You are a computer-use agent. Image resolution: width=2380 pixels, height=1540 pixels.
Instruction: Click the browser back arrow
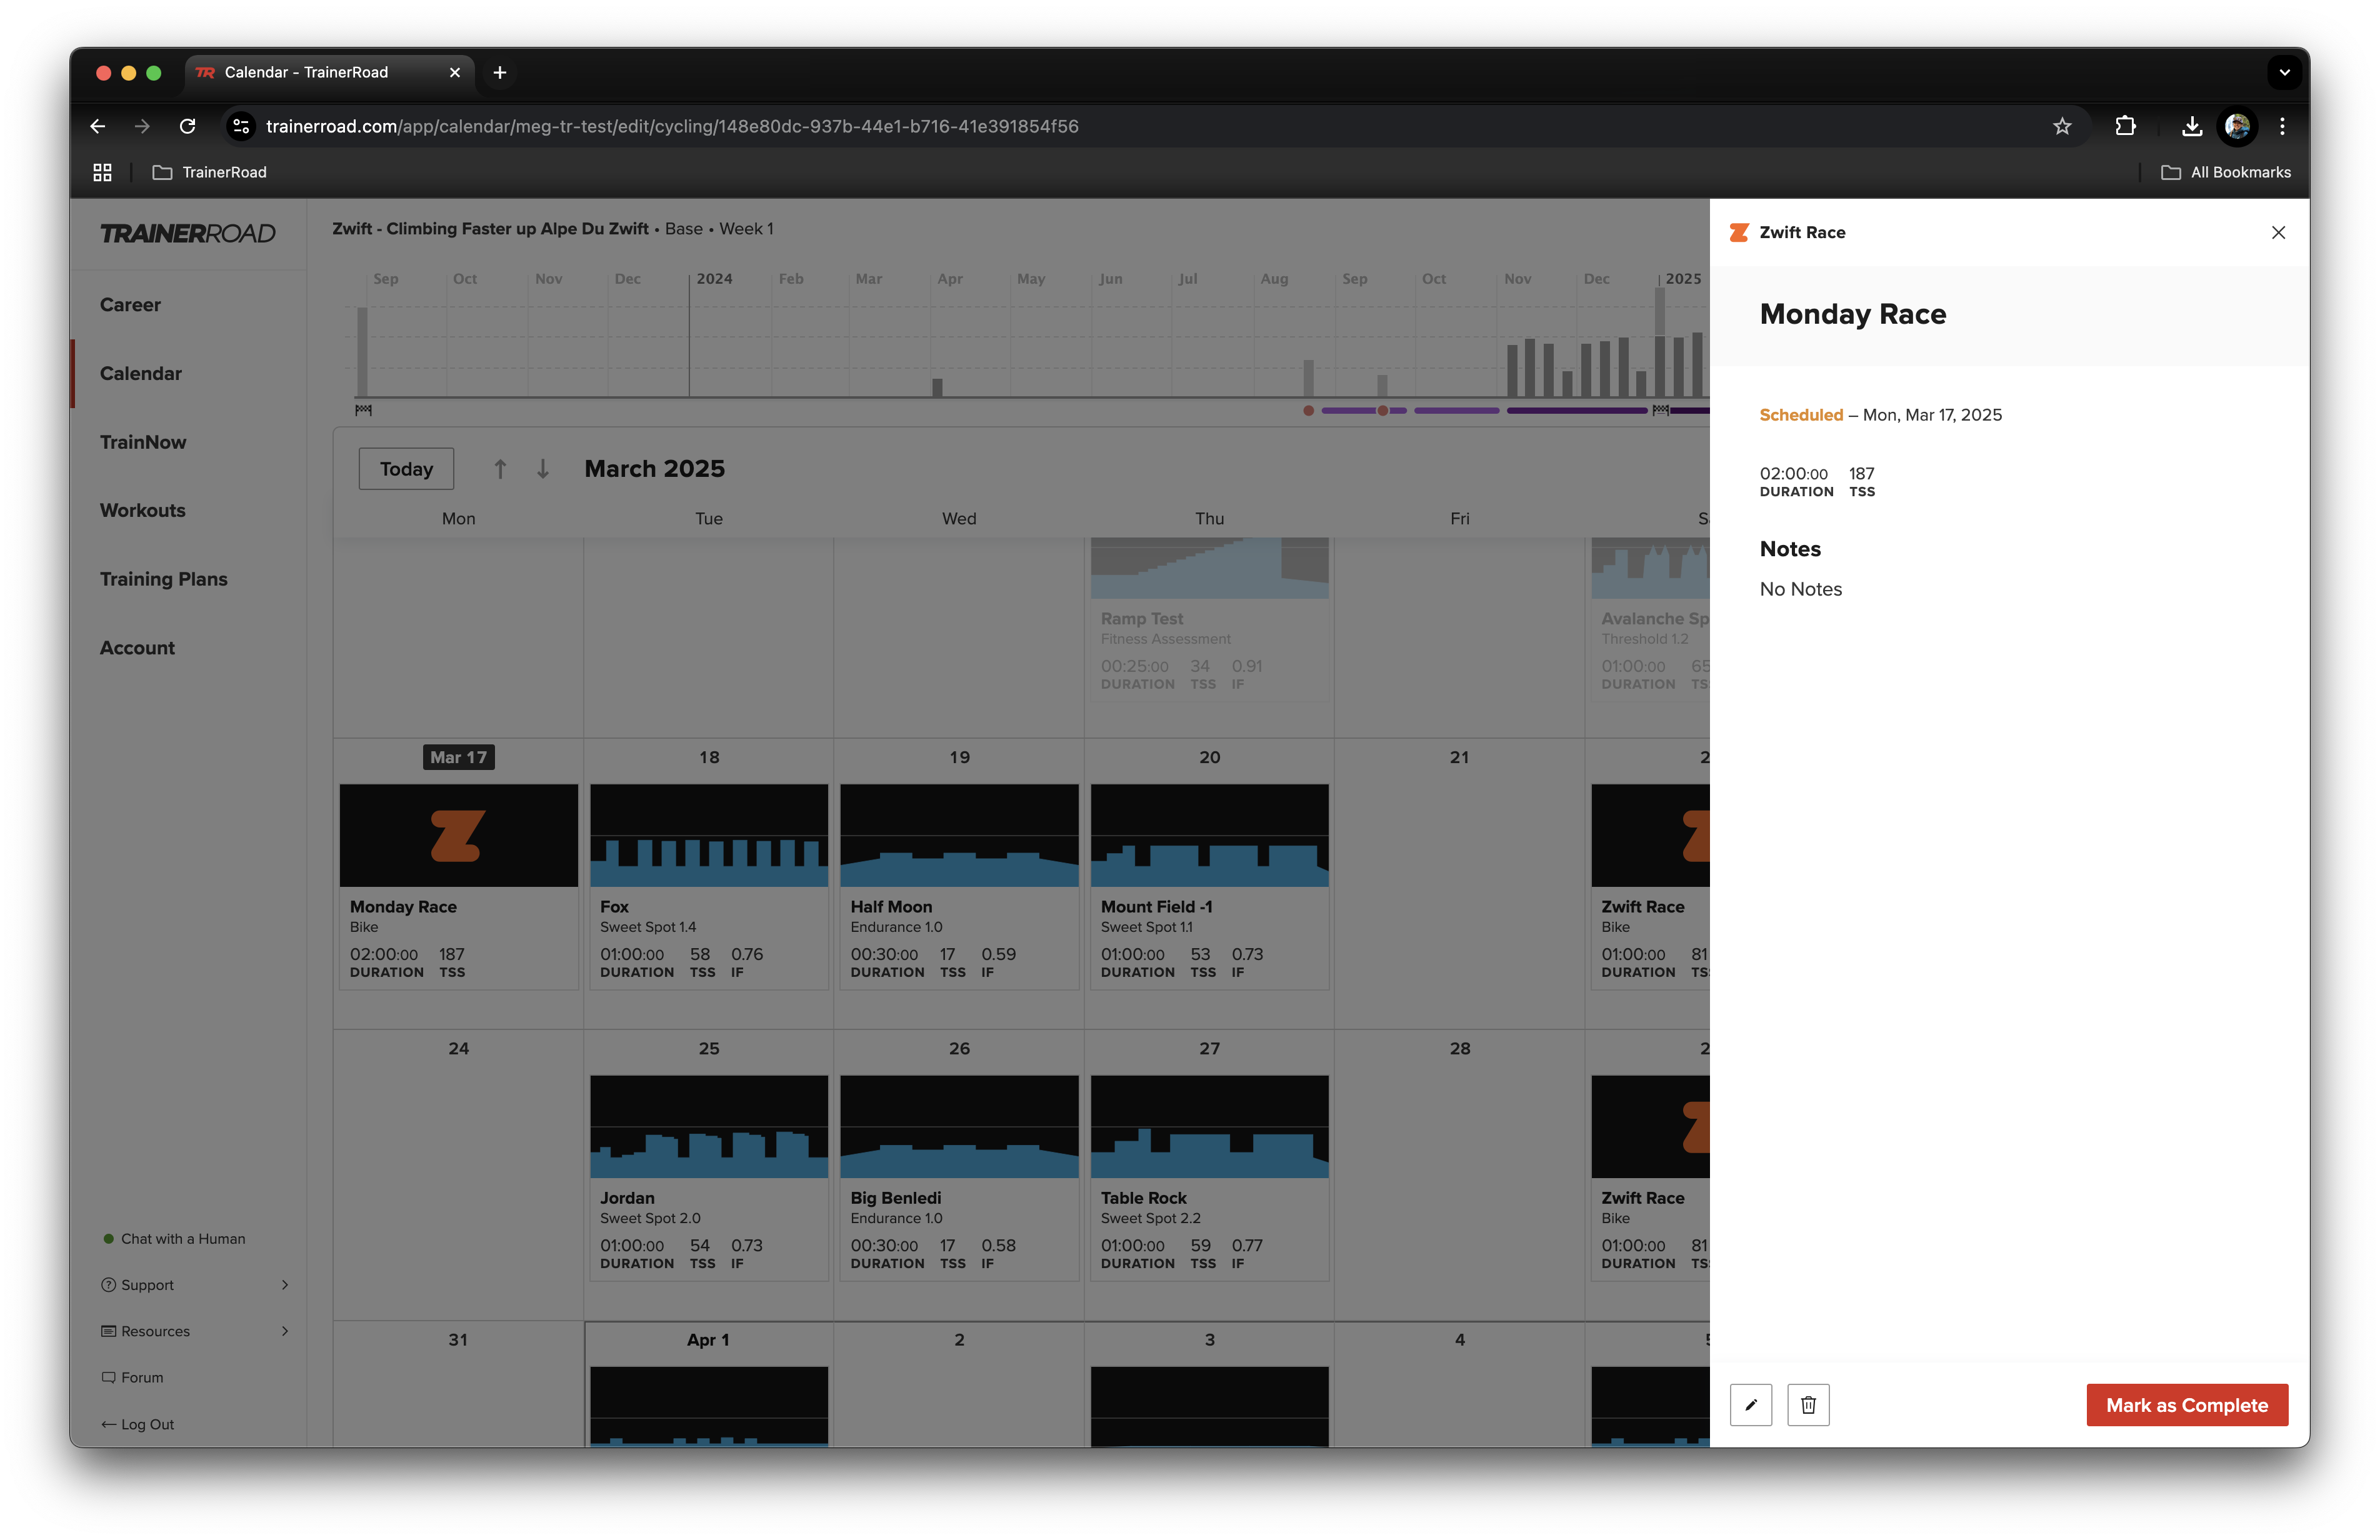(x=97, y=126)
